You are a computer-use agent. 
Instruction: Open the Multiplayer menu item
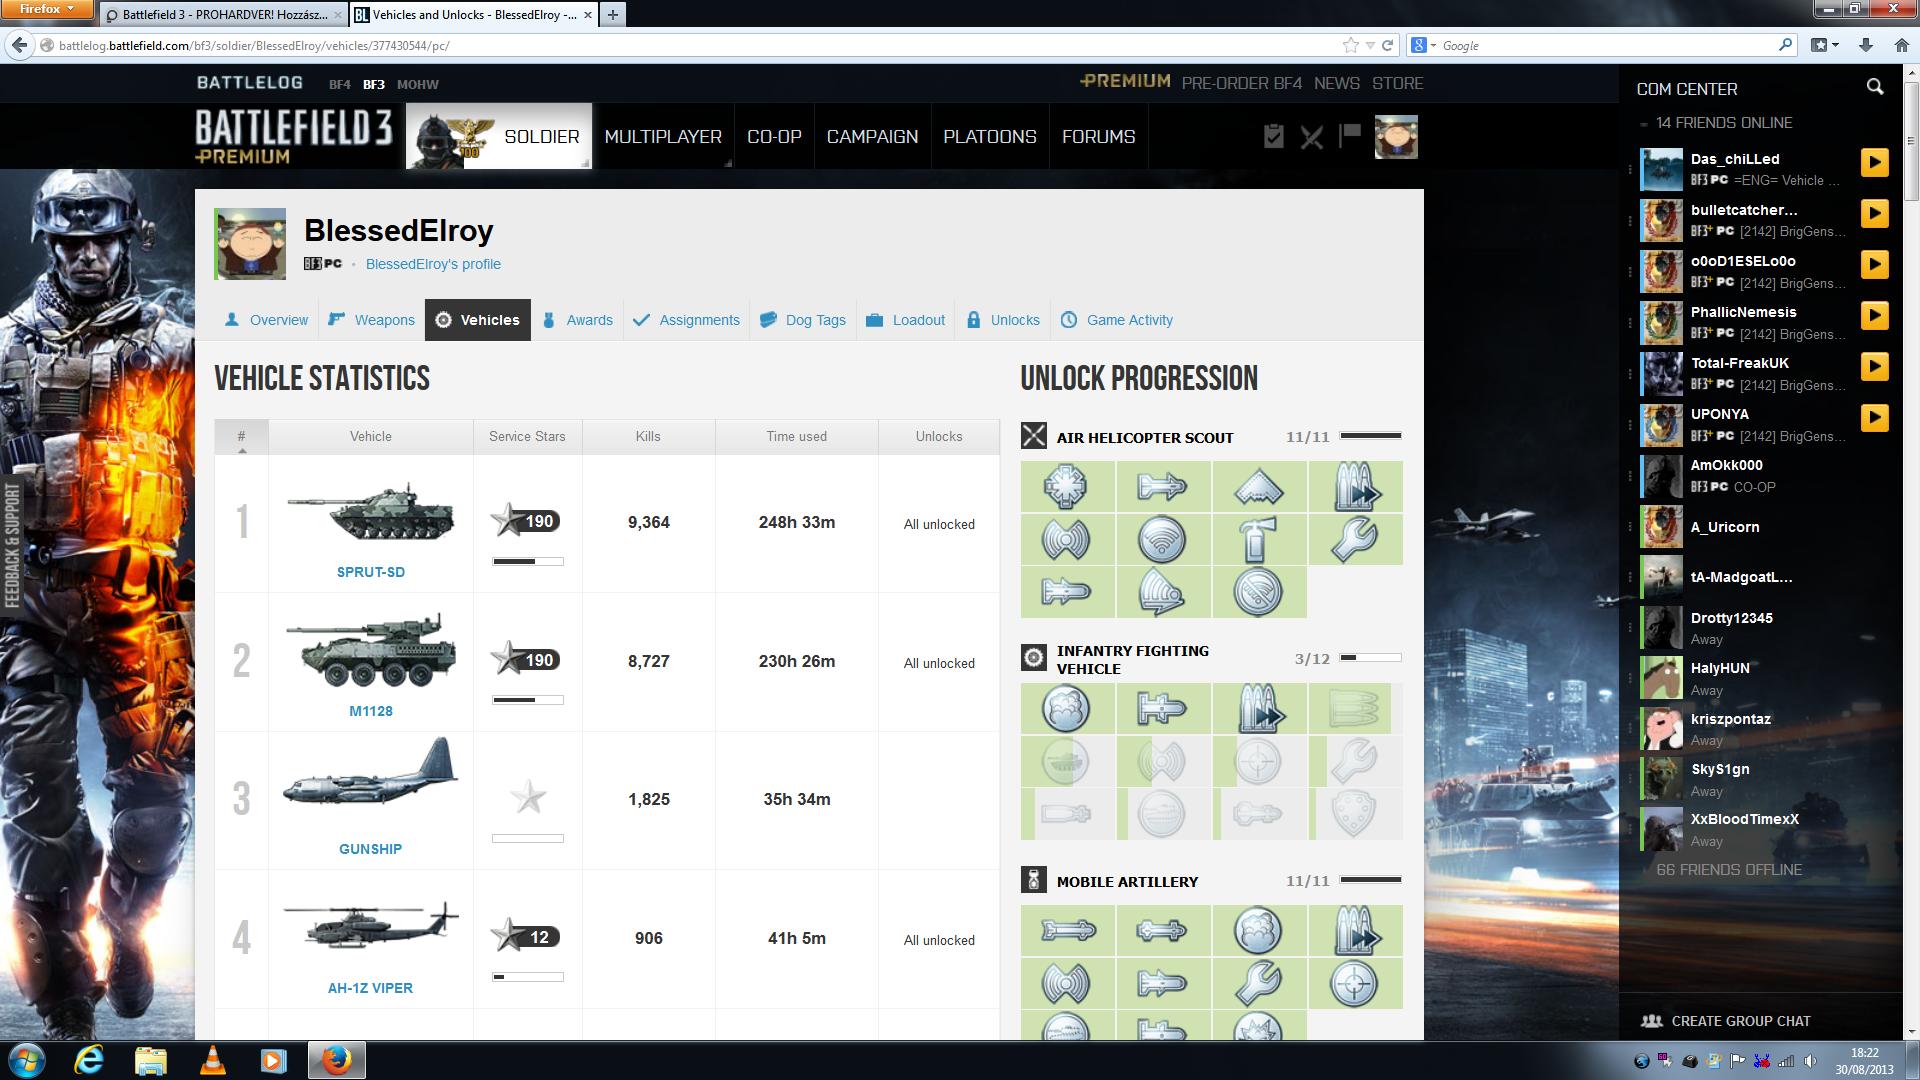point(663,136)
